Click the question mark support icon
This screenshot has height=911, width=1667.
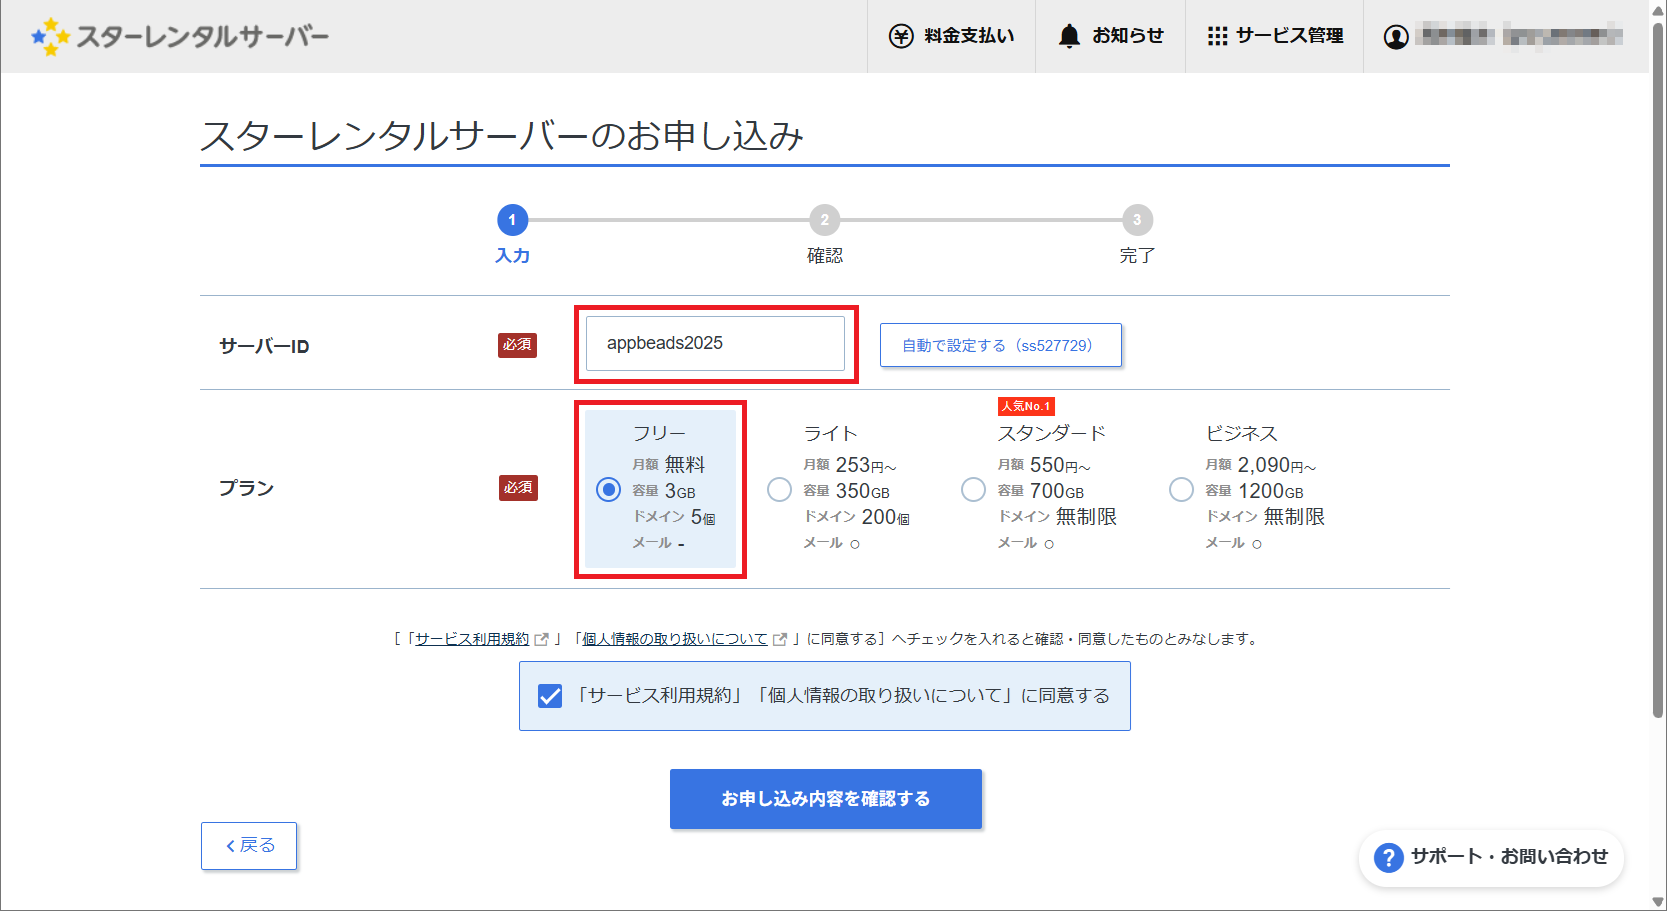point(1388,857)
